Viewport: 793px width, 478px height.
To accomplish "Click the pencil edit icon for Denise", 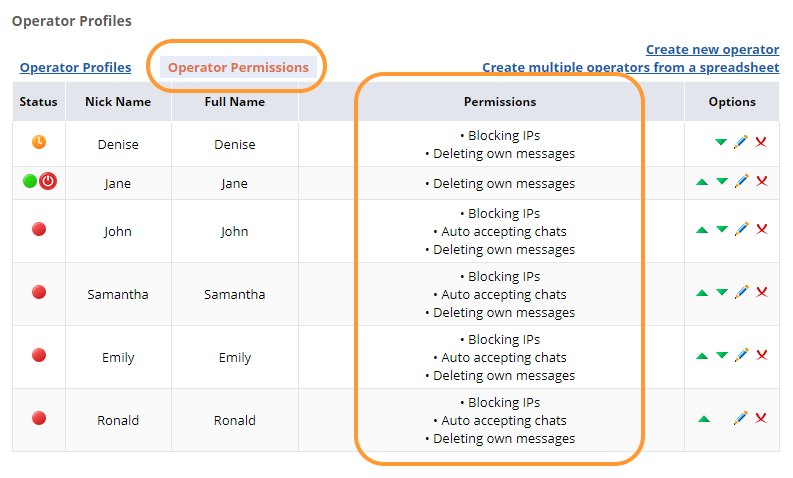I will pyautogui.click(x=741, y=143).
